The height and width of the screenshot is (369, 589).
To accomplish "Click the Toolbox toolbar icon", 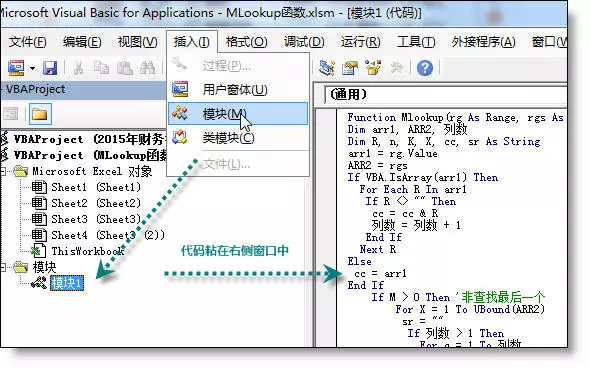I will pyautogui.click(x=397, y=68).
